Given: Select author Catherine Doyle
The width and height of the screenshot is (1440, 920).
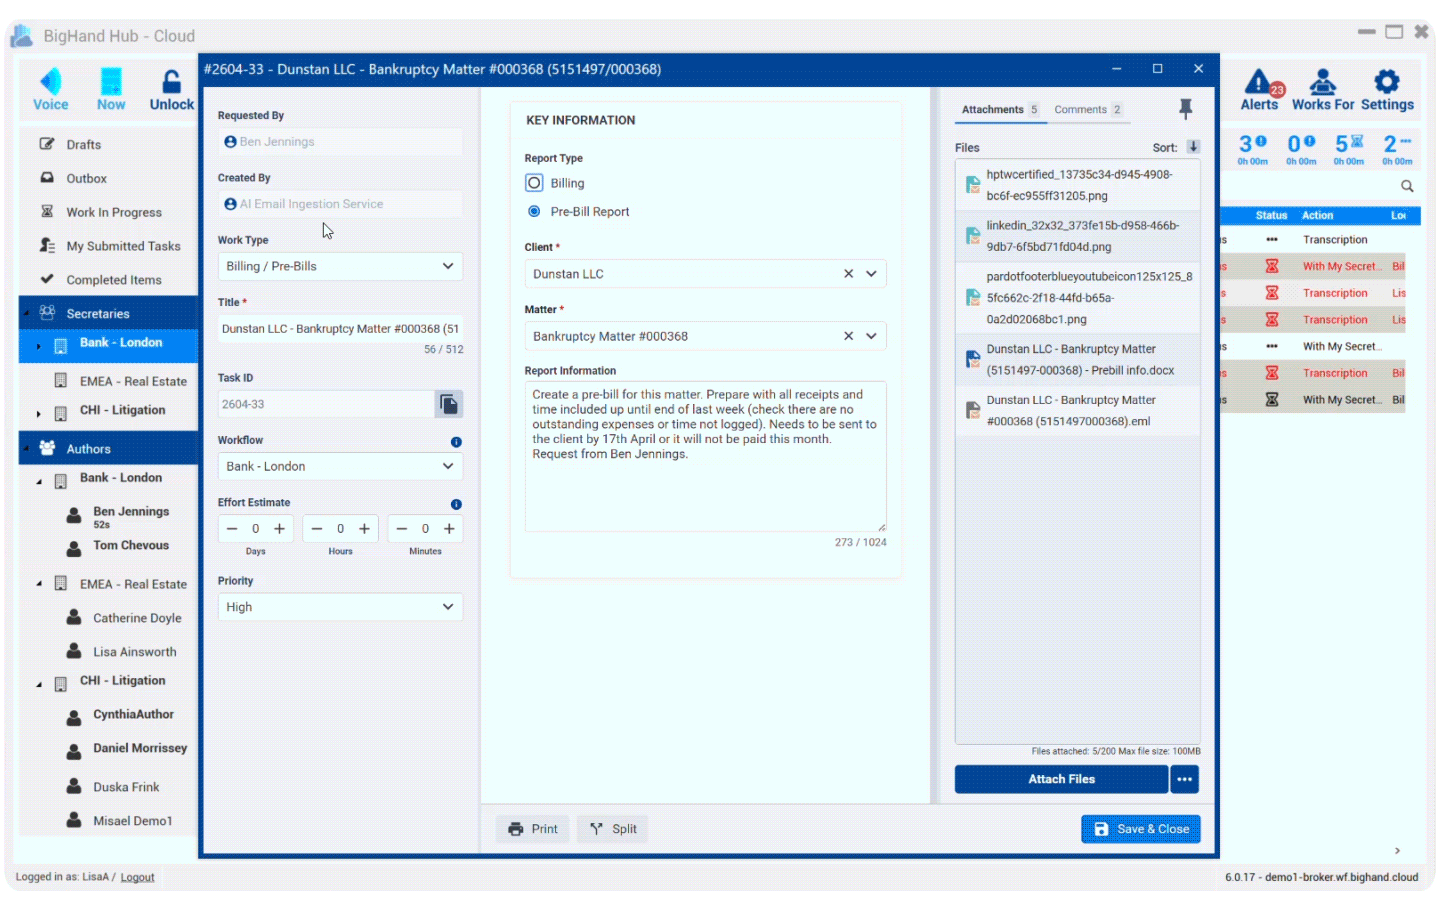Looking at the screenshot, I should [x=137, y=619].
